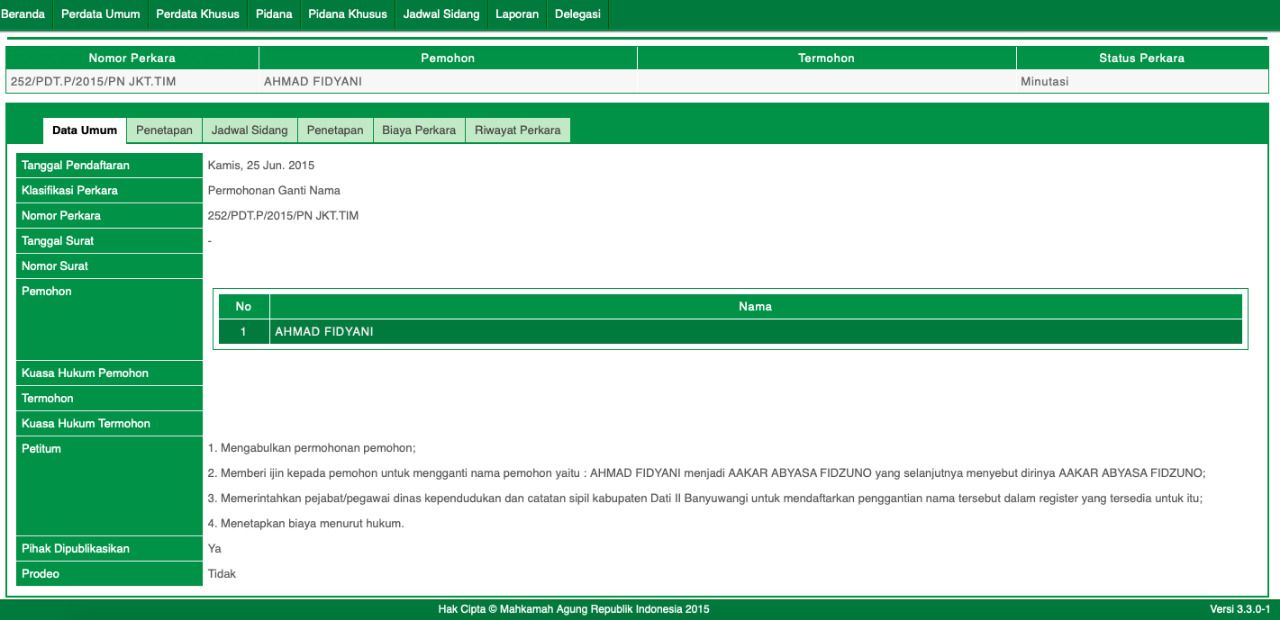Open the Pidana menu
The width and height of the screenshot is (1280, 620).
[x=274, y=14]
